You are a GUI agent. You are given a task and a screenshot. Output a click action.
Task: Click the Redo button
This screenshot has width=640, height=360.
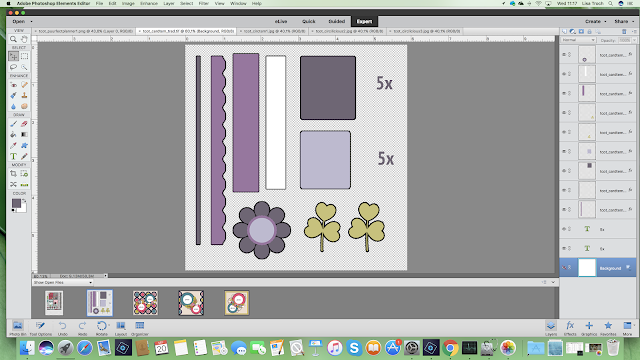click(82, 328)
